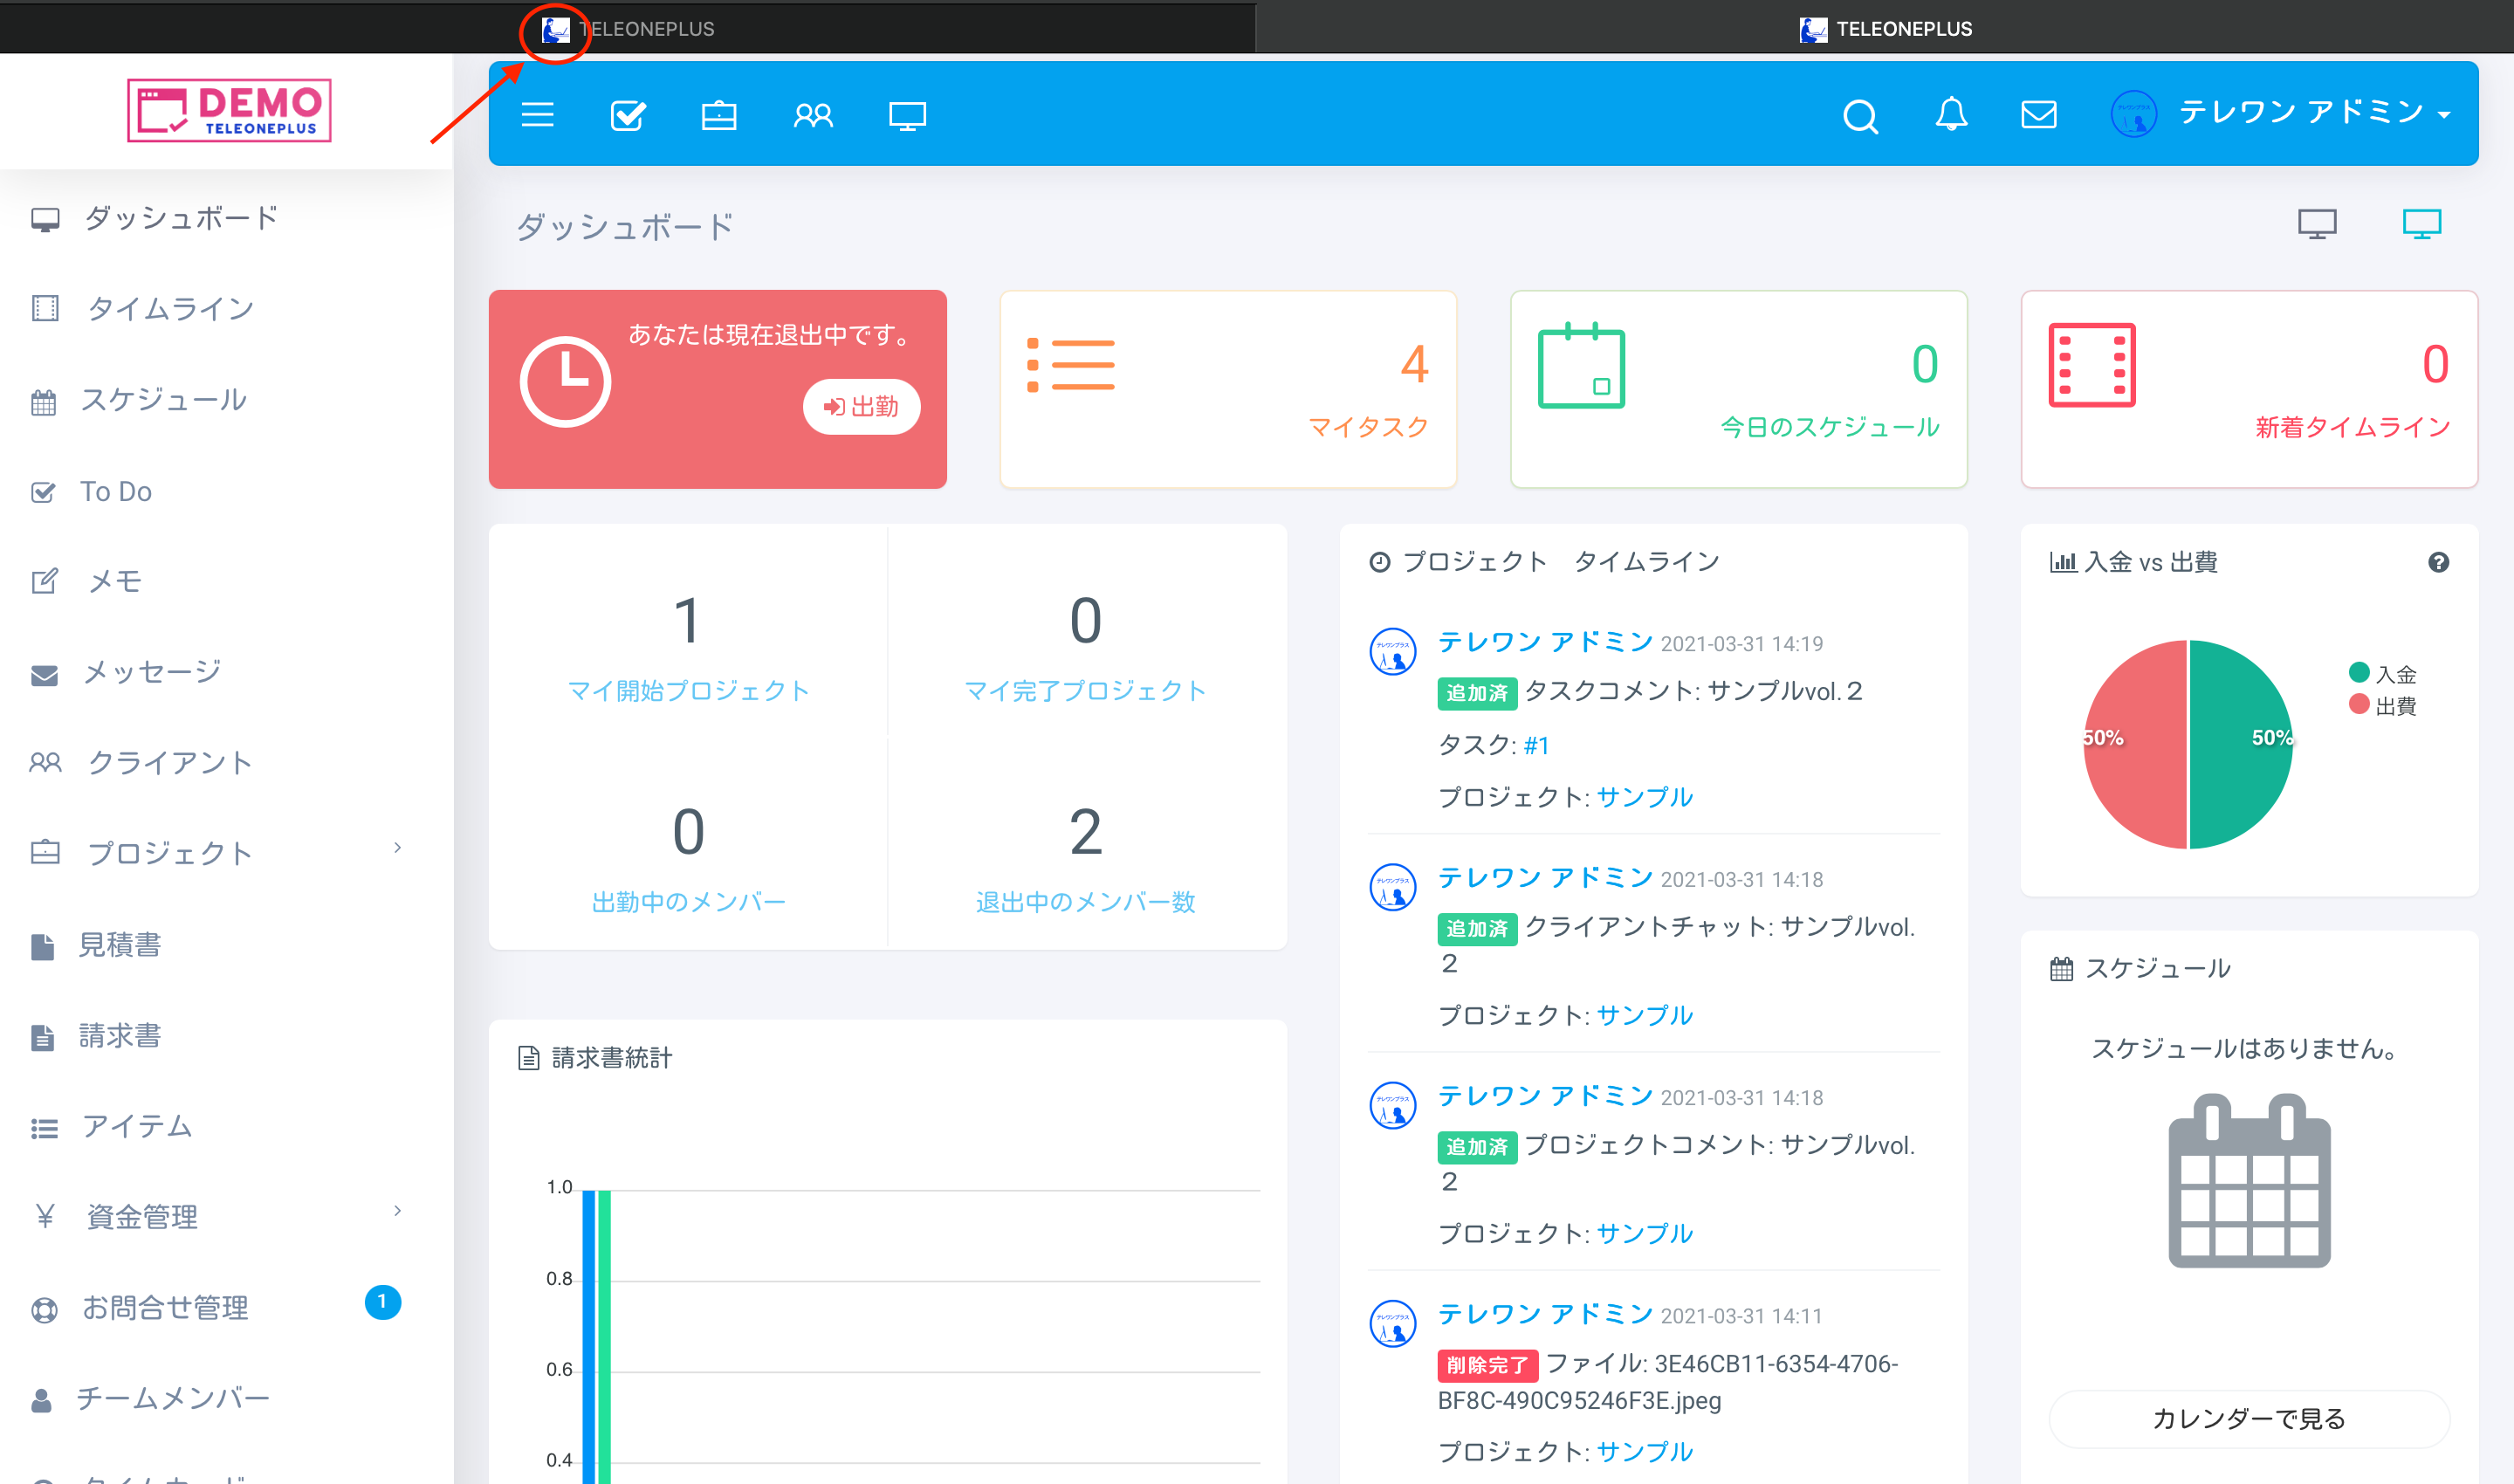
Task: Open the 新着タイムライン card
Action: click(2250, 389)
